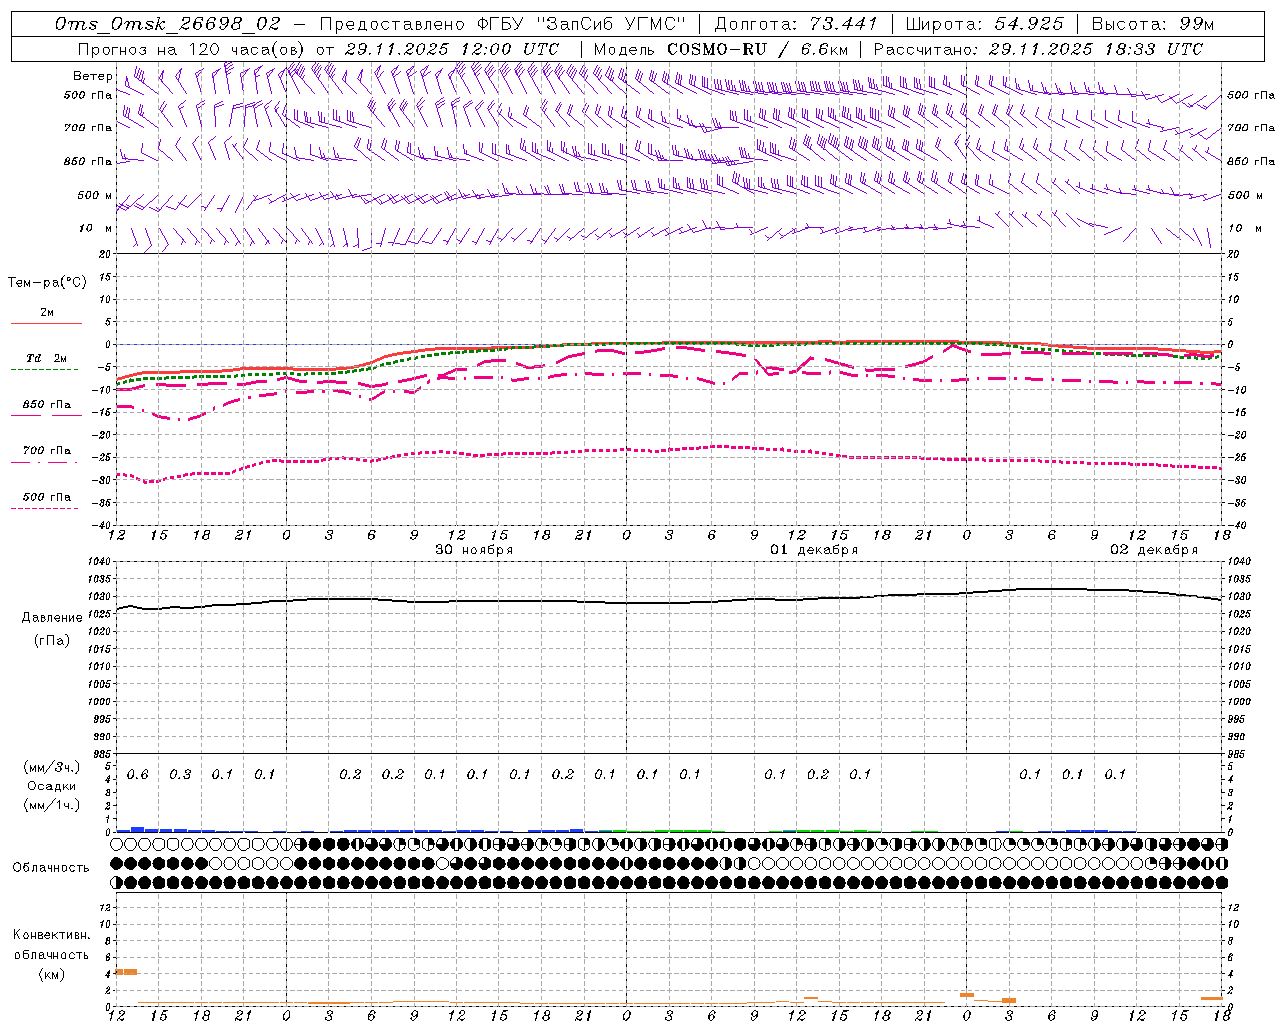Select the Td 2м dew point legend label
Screen dimensions: 1280x1024
point(46,358)
